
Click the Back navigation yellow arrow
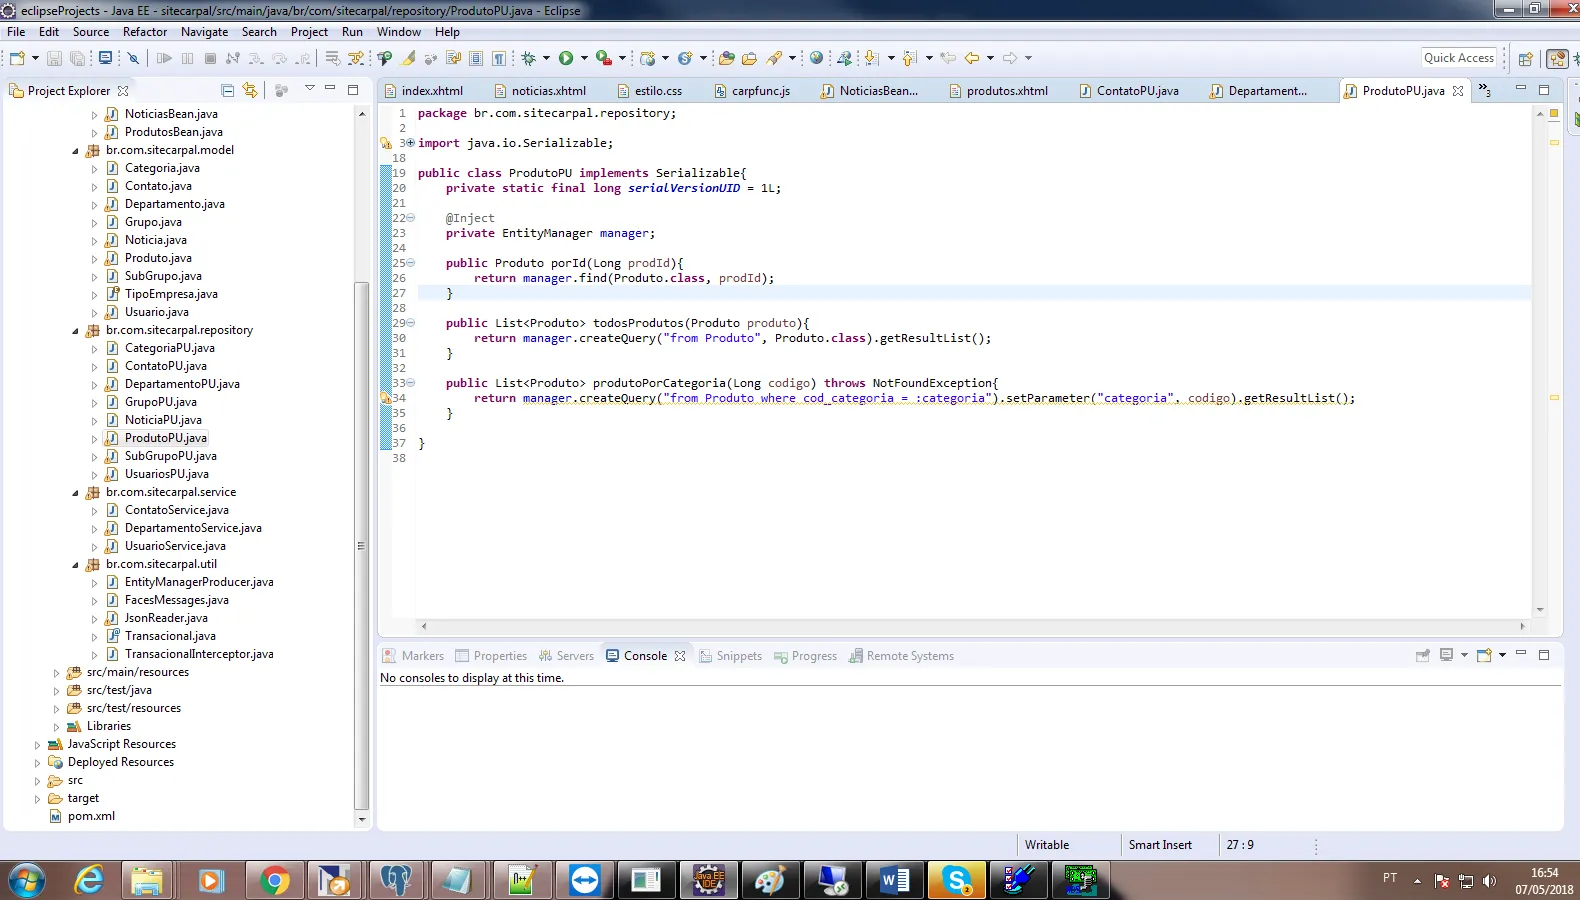click(x=971, y=58)
